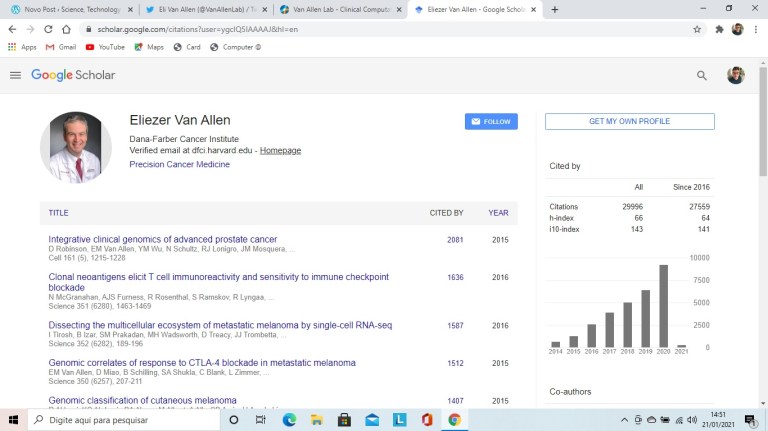Open the h-index label

[561, 218]
